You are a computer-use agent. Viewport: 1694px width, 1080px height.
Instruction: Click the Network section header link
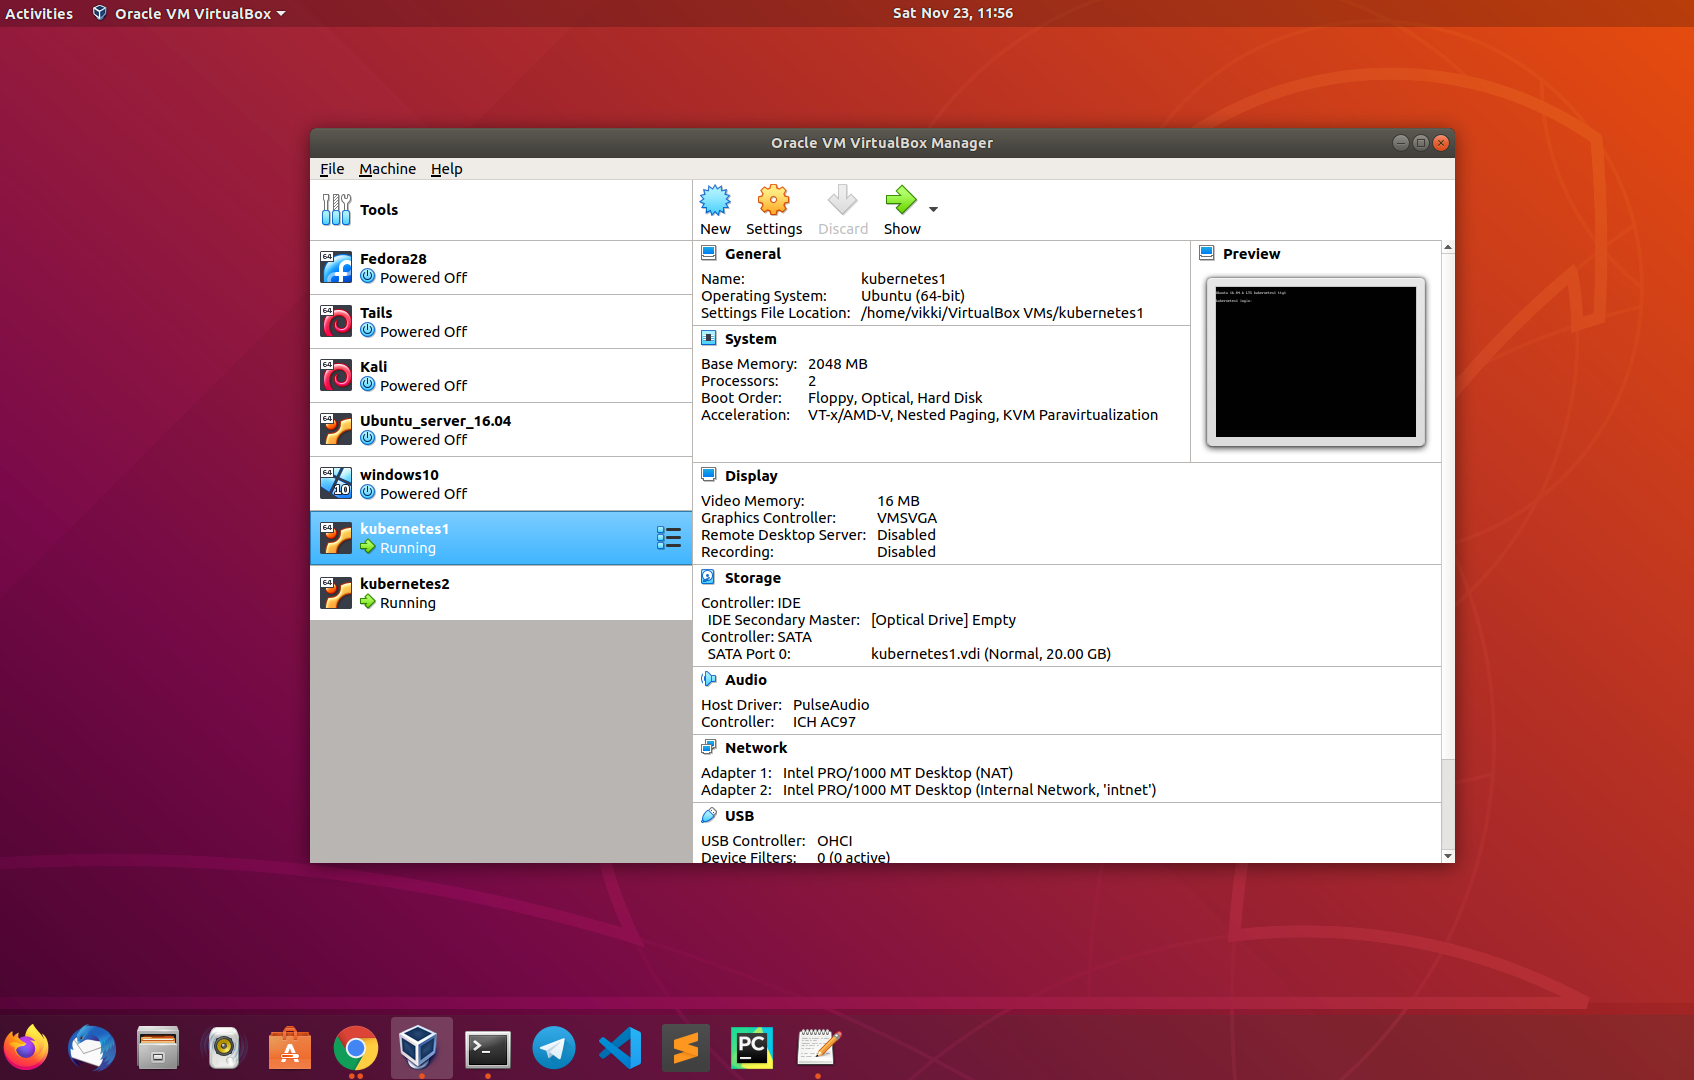pyautogui.click(x=756, y=748)
